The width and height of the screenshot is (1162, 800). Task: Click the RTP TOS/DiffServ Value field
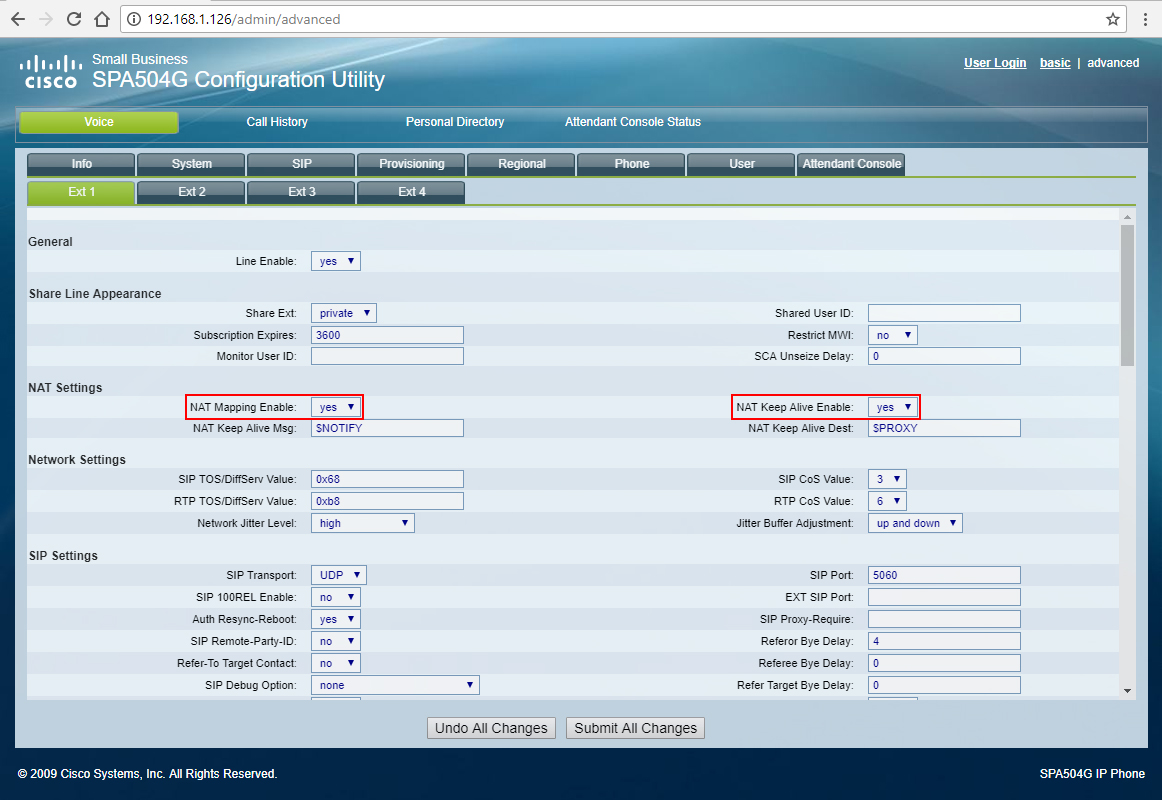coord(388,501)
